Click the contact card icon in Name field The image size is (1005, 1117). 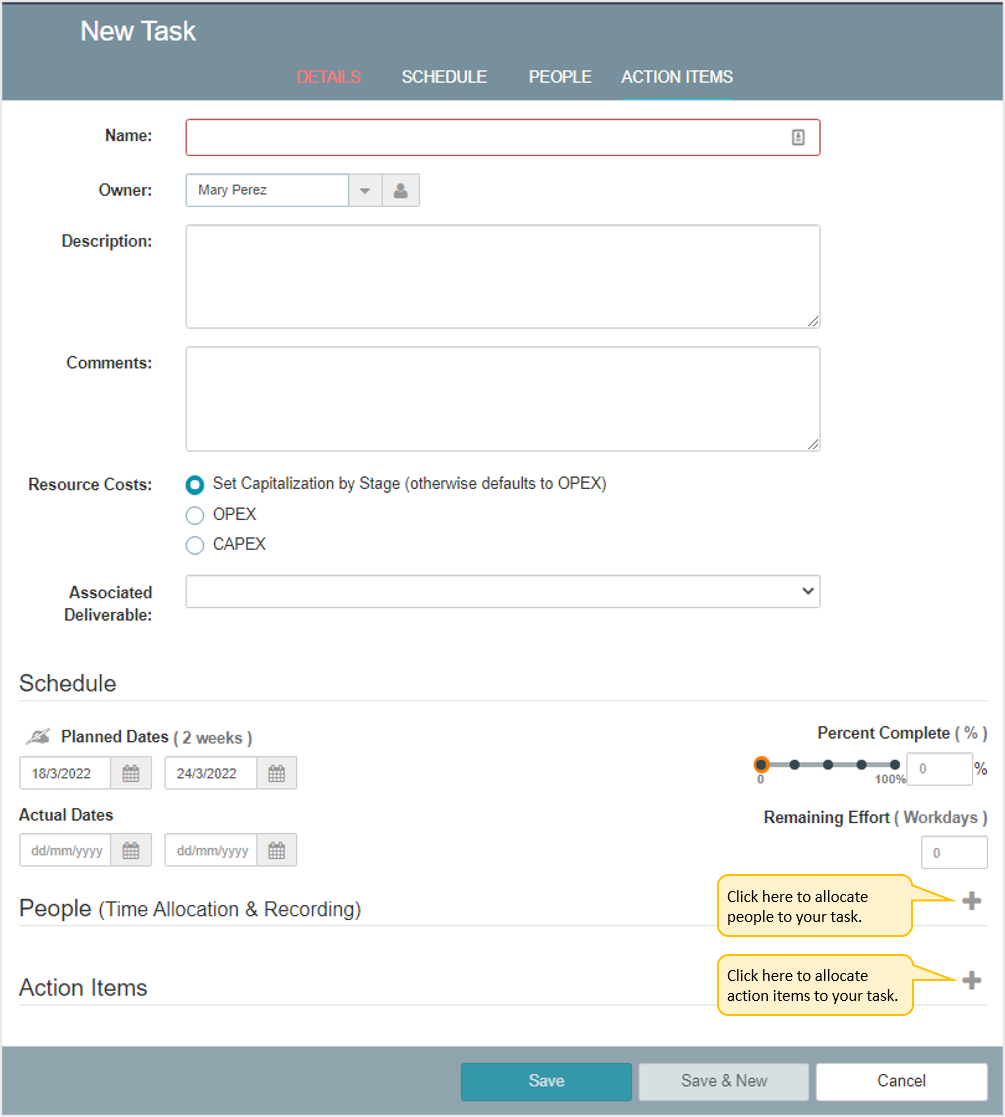[x=798, y=137]
